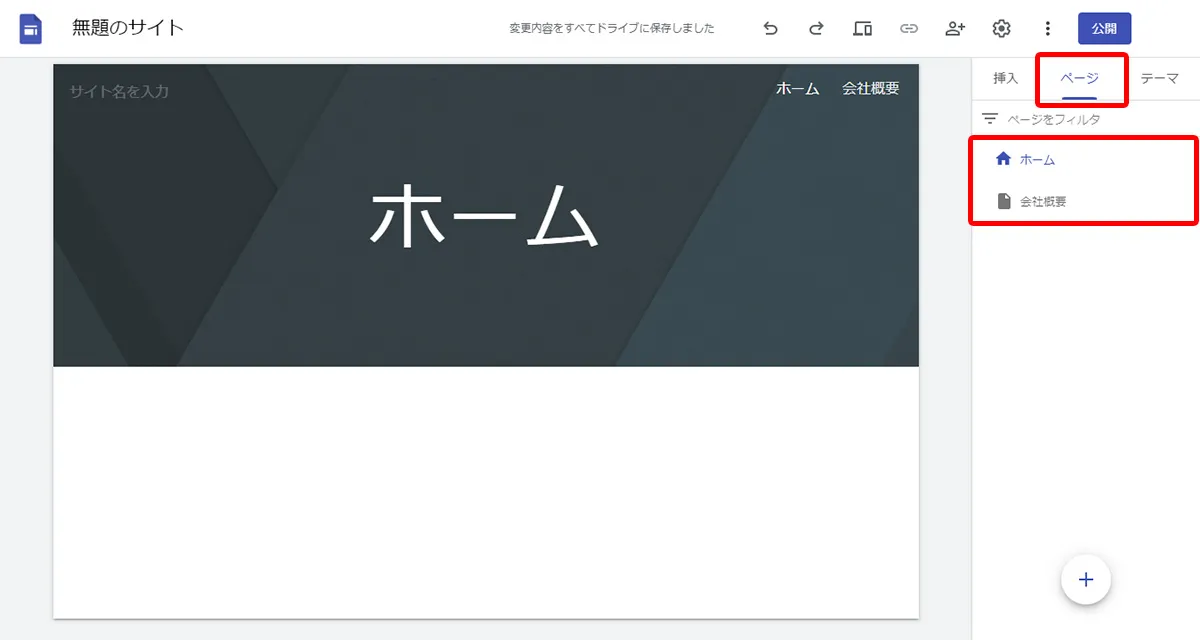This screenshot has height=640, width=1200.
Task: Select 会社概要 page in the page list
Action: 1042,202
